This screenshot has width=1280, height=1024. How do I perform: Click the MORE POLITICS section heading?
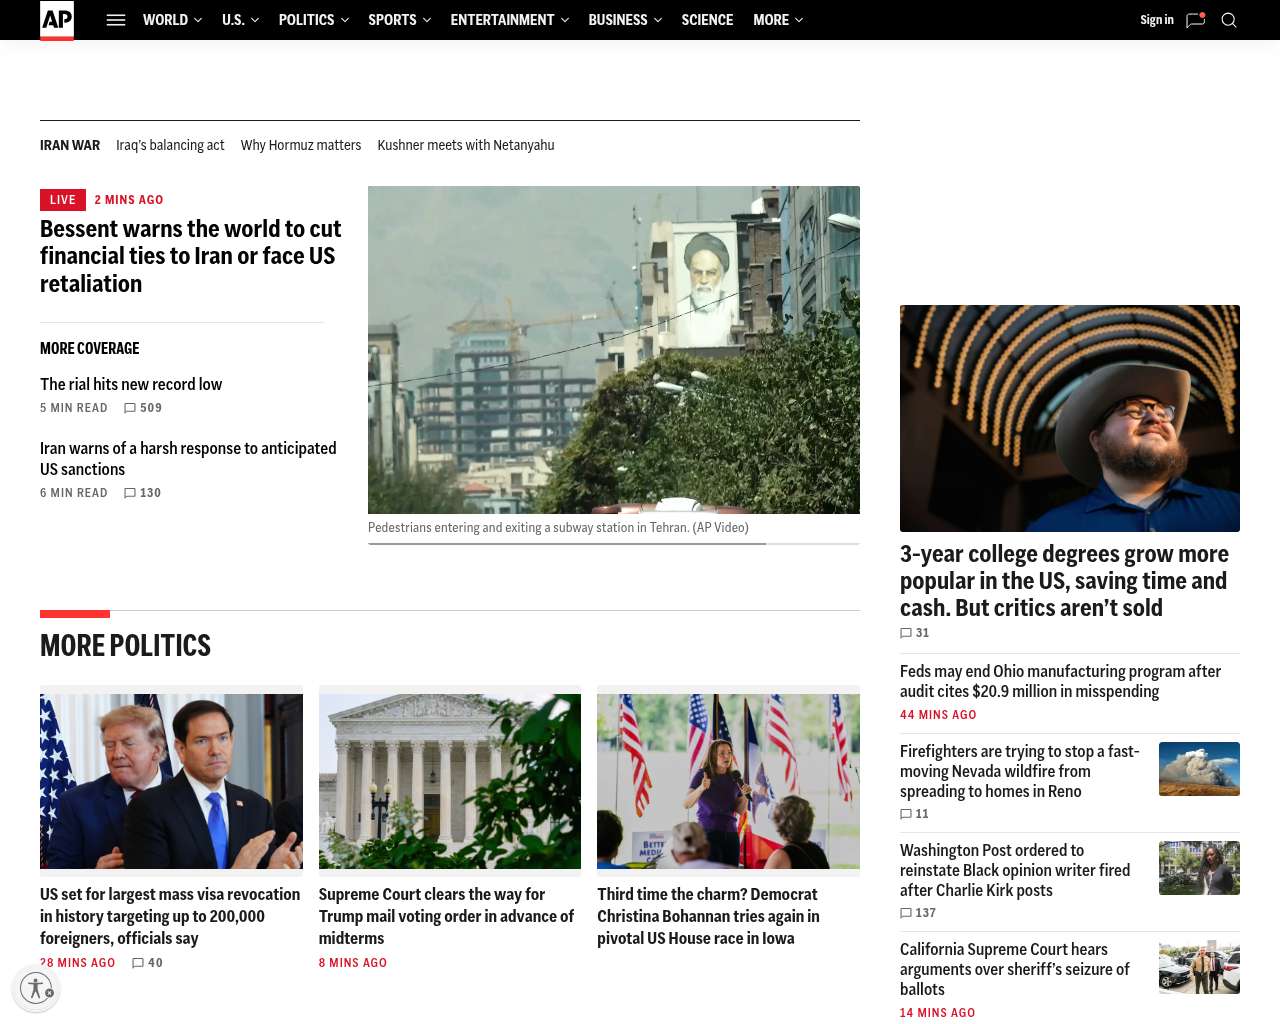pos(125,646)
